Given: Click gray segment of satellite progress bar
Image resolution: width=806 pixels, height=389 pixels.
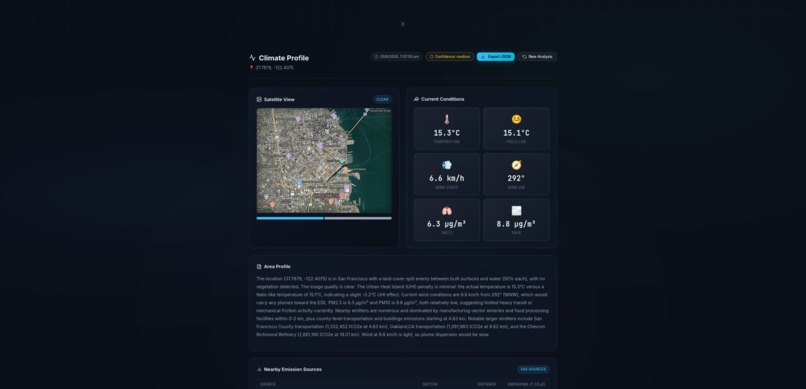Looking at the screenshot, I should coord(358,218).
